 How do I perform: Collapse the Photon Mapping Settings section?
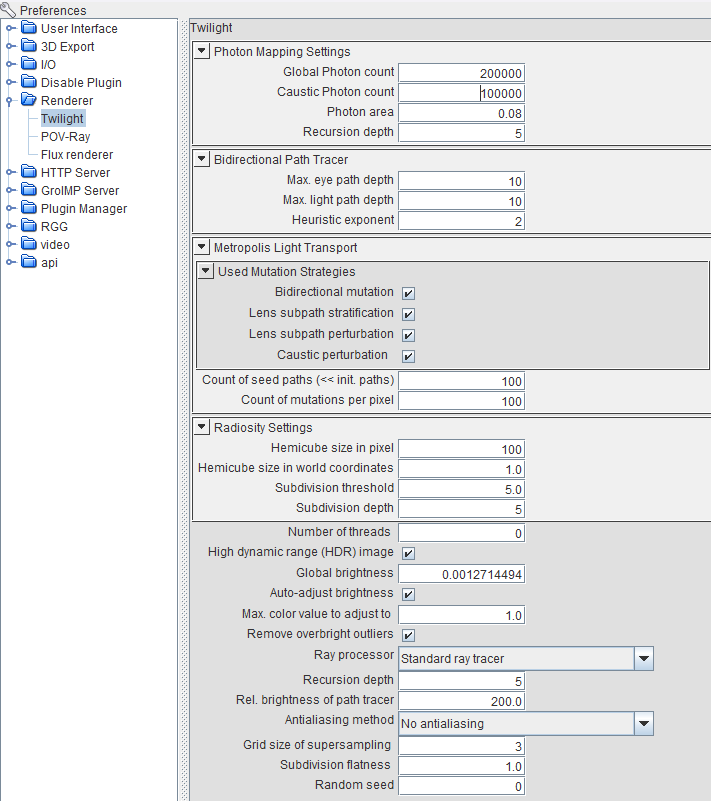coord(202,51)
